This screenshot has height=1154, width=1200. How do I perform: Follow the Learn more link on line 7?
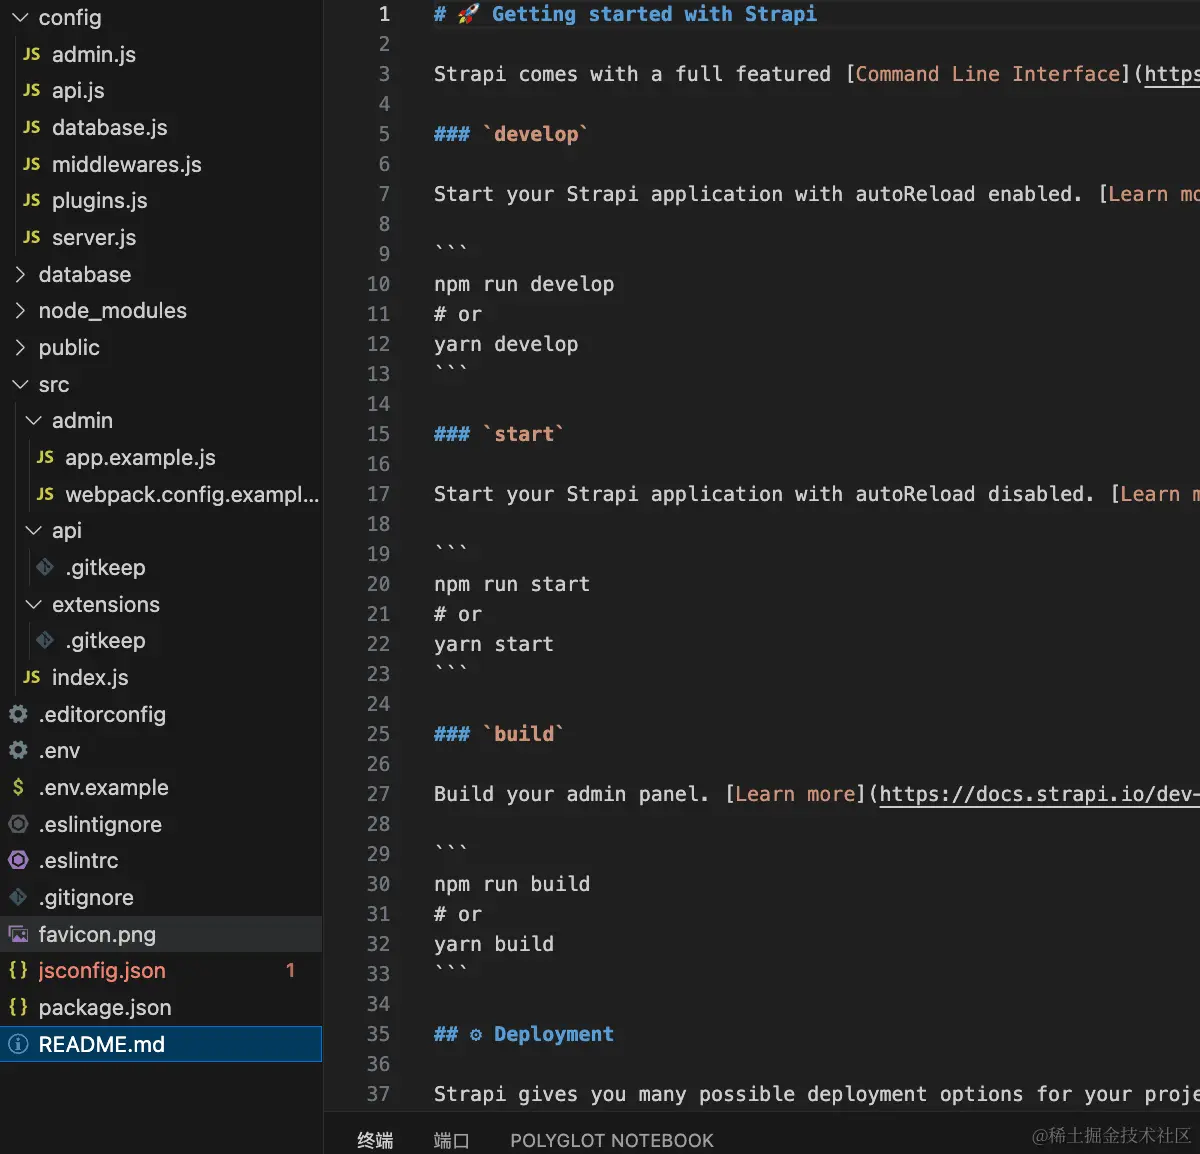1155,194
